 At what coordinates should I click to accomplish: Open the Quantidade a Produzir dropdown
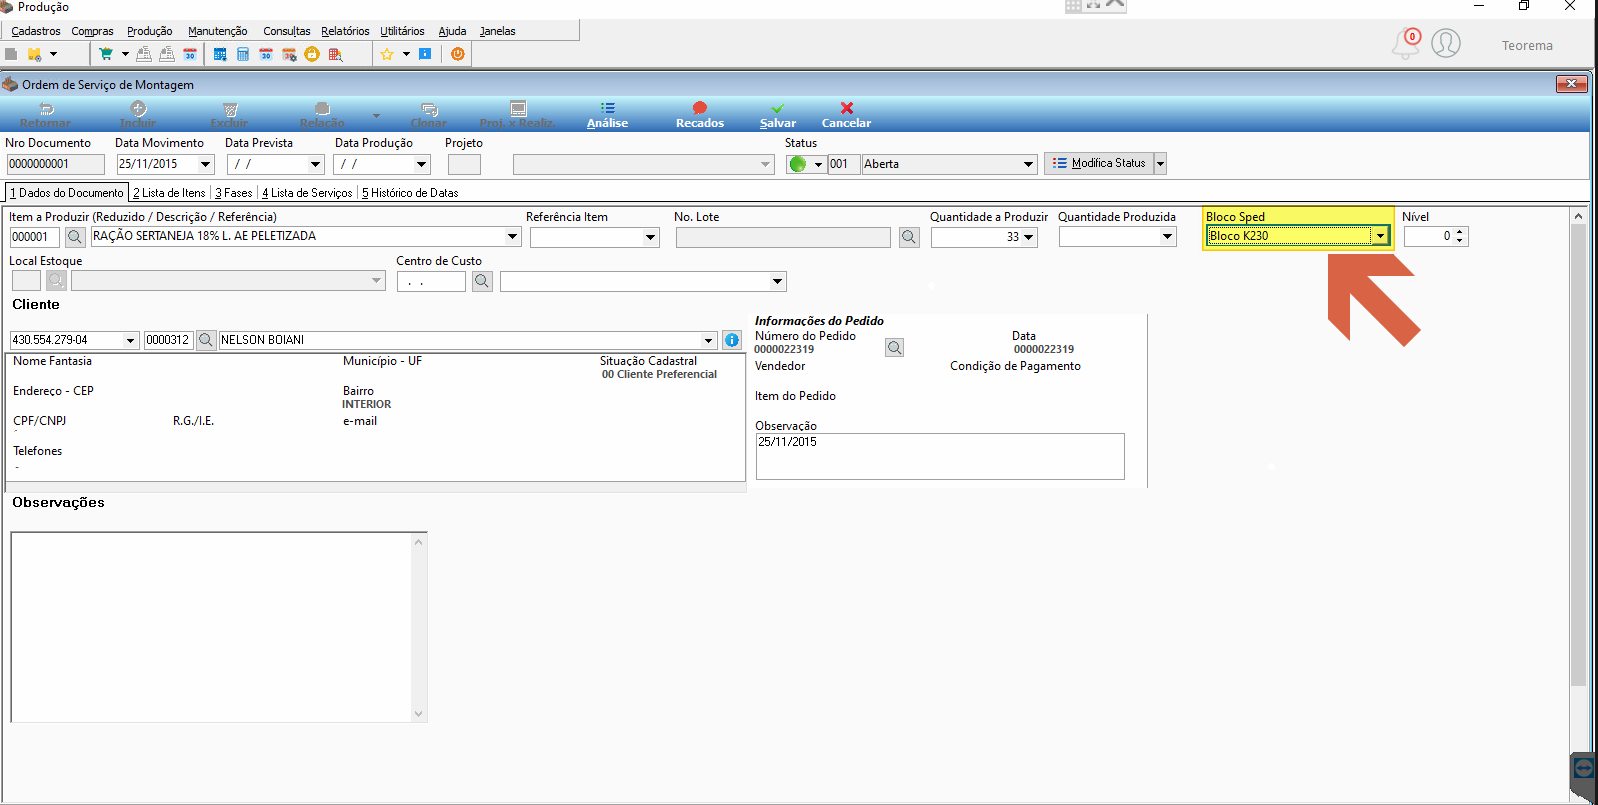pos(1029,237)
